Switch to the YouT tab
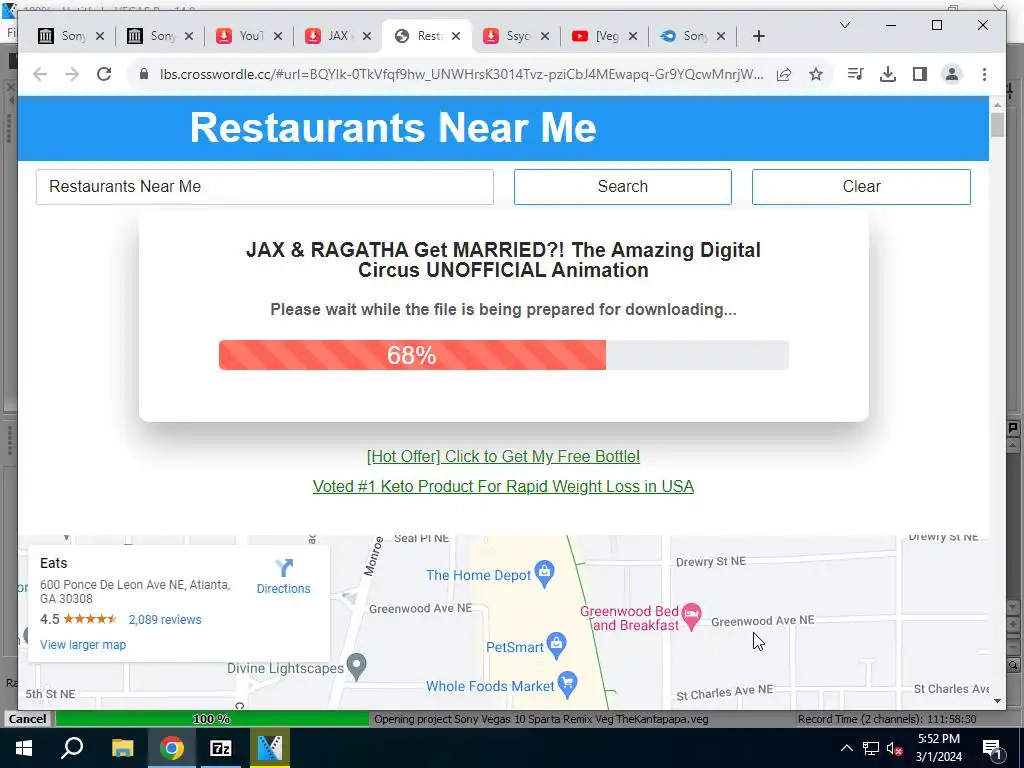 point(240,36)
